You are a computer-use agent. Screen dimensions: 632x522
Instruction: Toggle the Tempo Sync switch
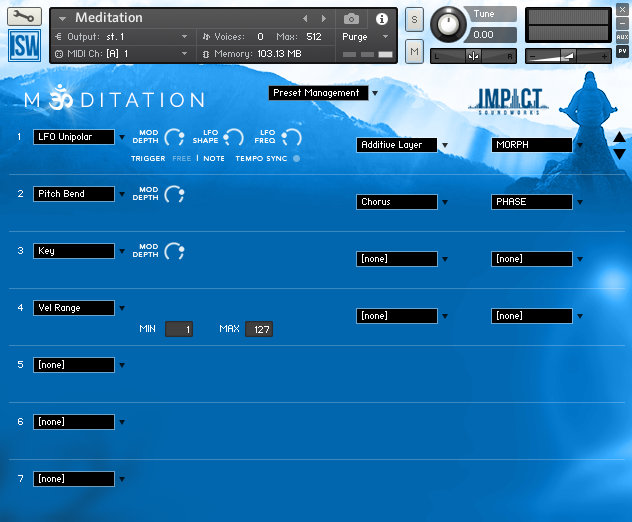tap(296, 158)
